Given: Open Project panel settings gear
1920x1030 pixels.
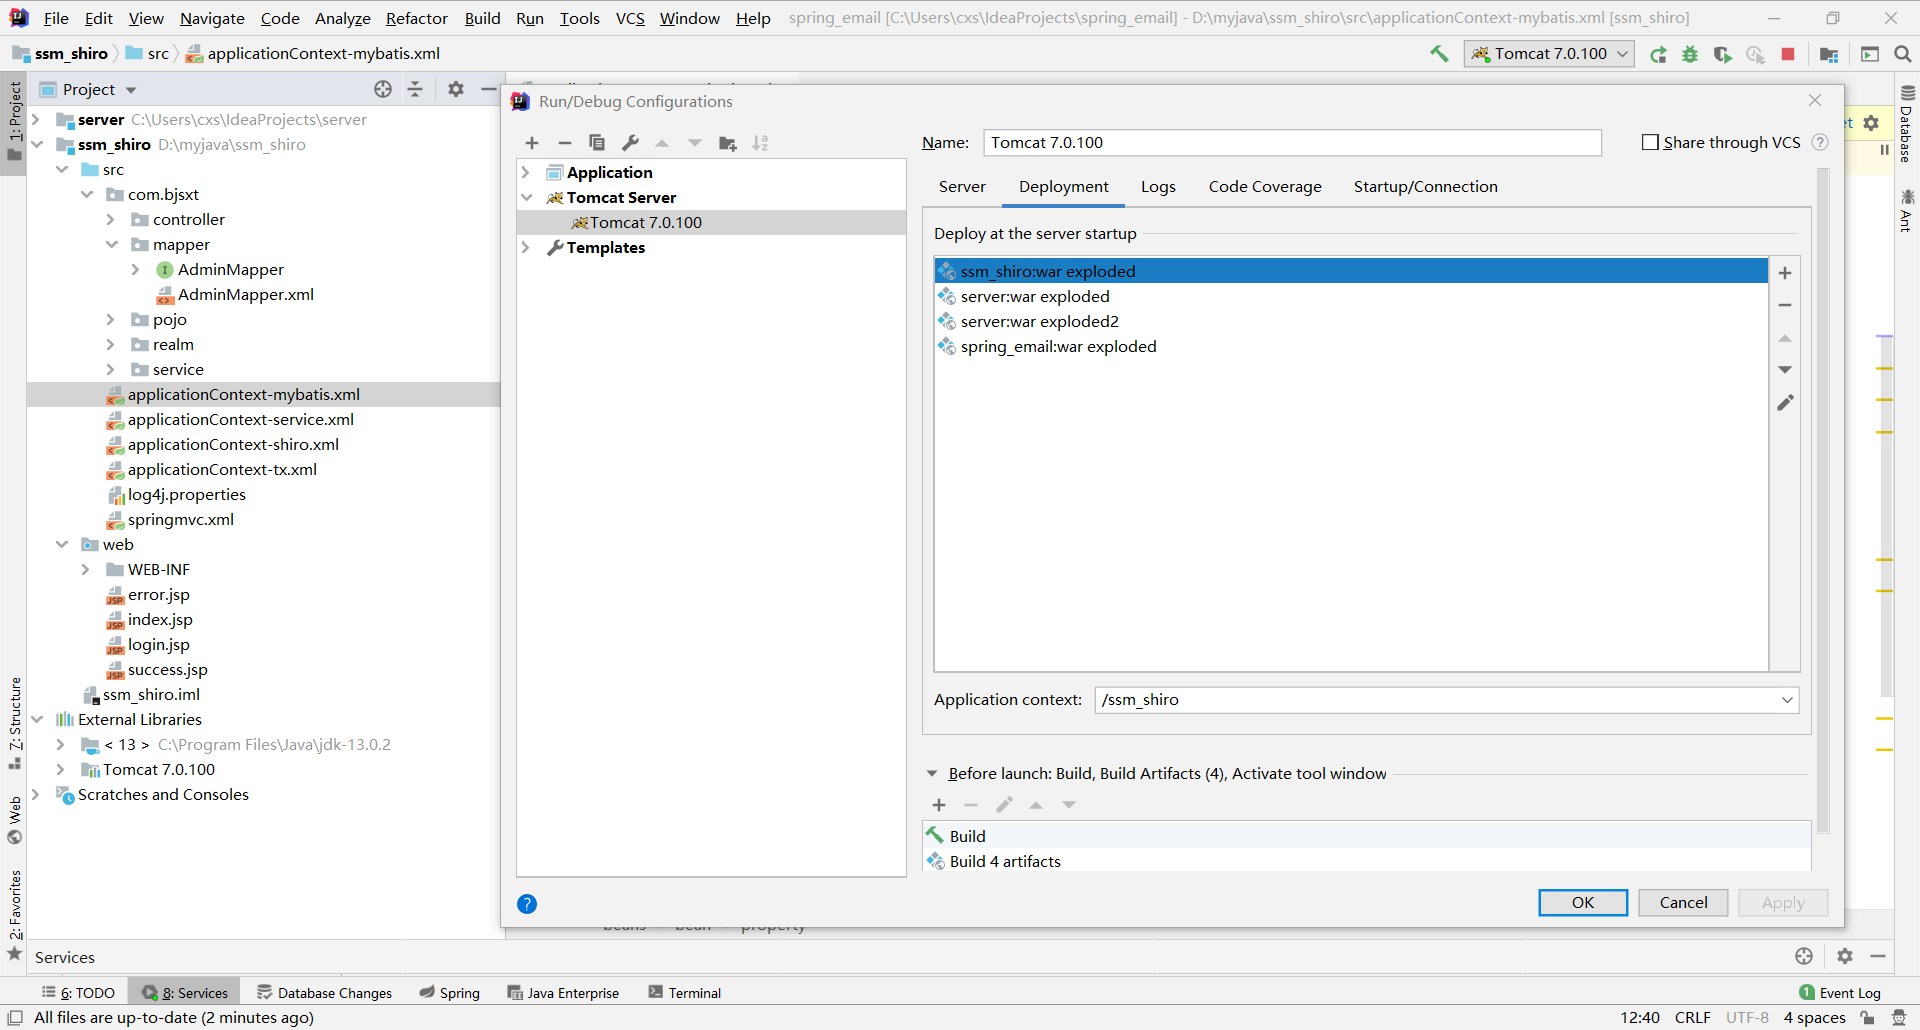Looking at the screenshot, I should [x=456, y=89].
